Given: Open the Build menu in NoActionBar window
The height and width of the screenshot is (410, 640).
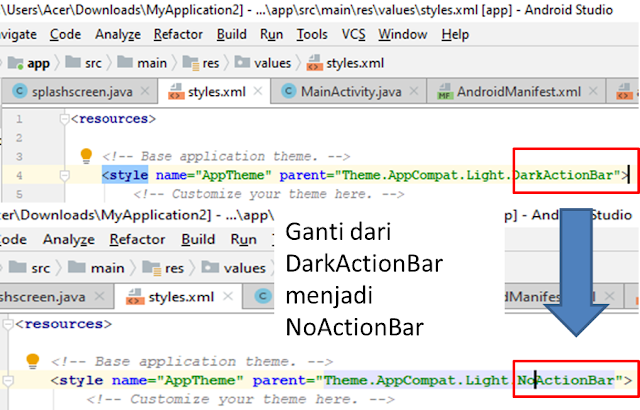Looking at the screenshot, I should pyautogui.click(x=198, y=239).
